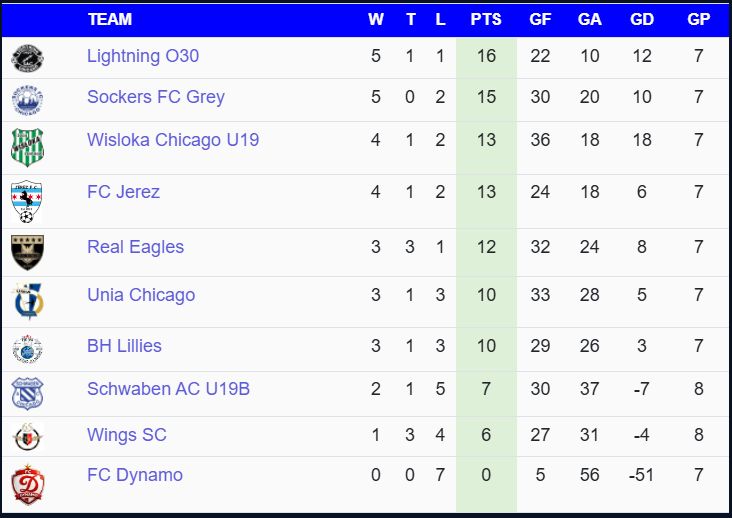The image size is (732, 518).
Task: Open the Sockers FC Grey team page
Action: [155, 97]
